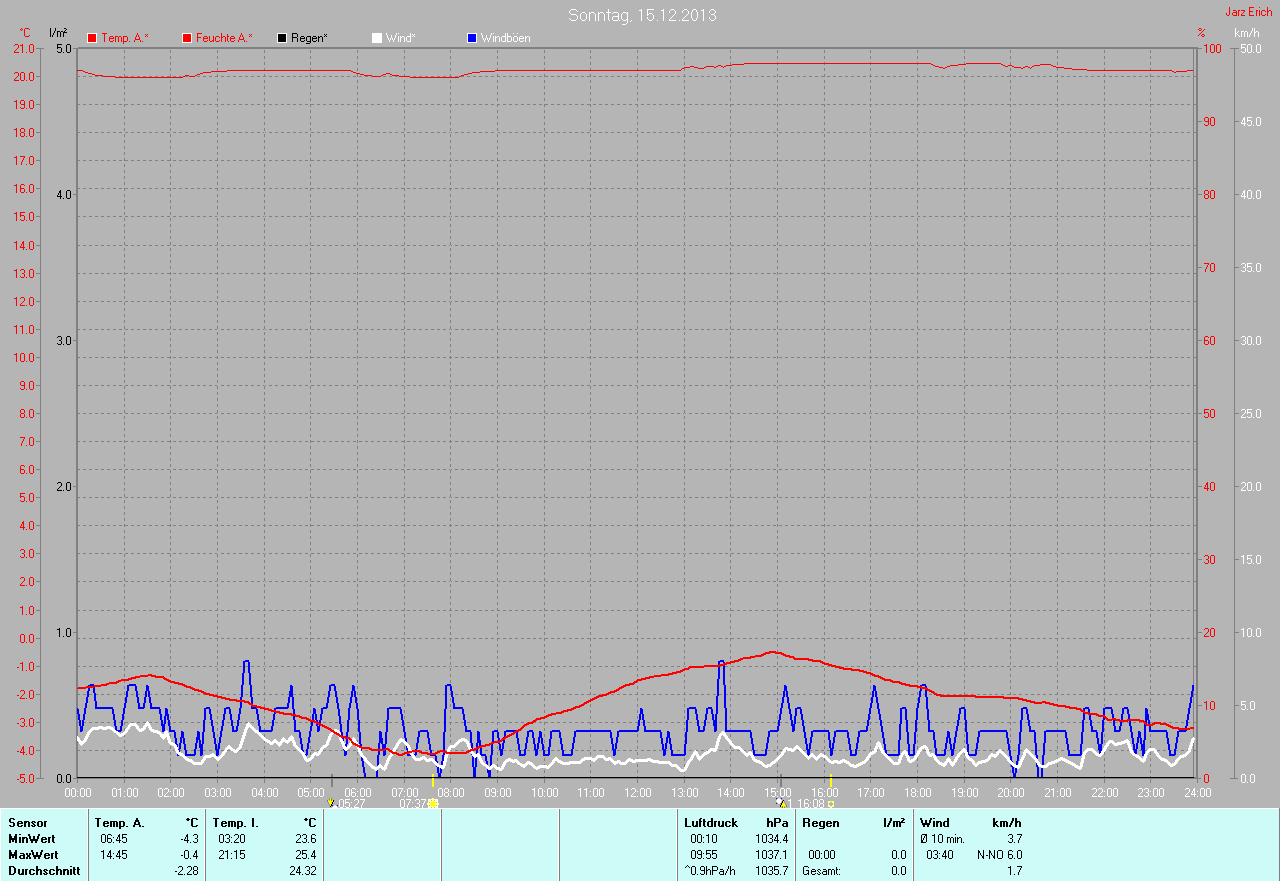Click the '14:45' maximum time cell

pyautogui.click(x=114, y=855)
